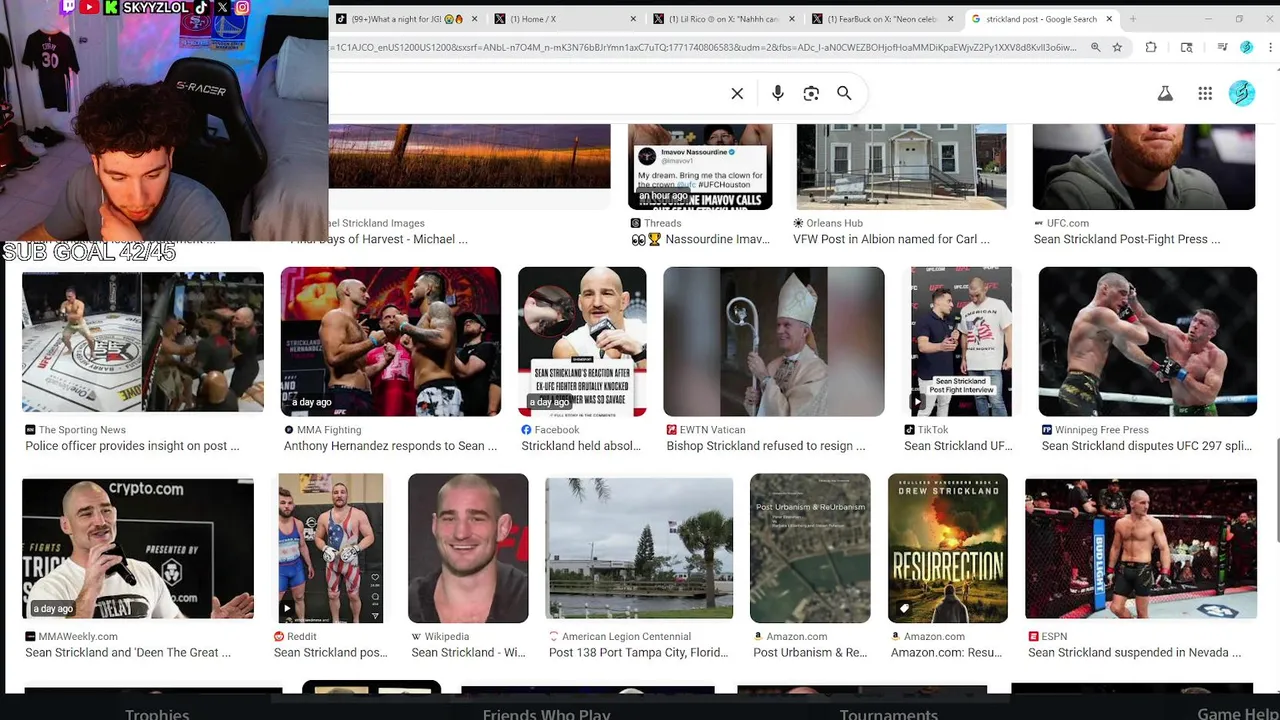Bookmark this page with the star icon
Viewport: 1280px width, 720px height.
click(x=1117, y=47)
